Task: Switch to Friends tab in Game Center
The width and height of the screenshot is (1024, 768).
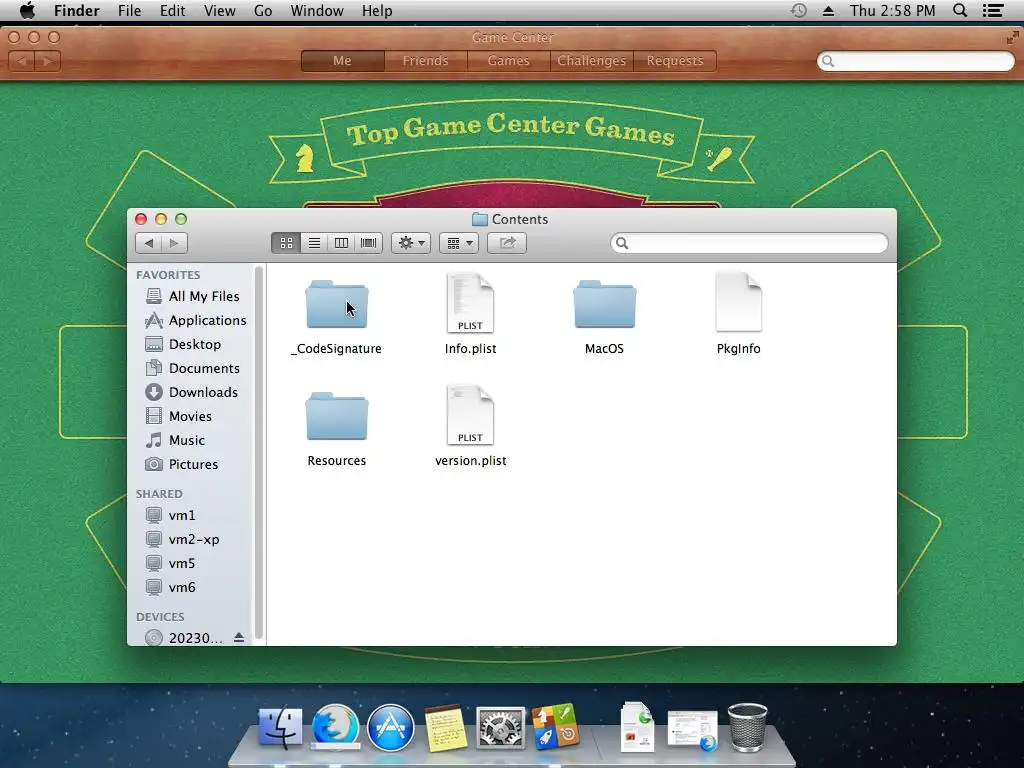Action: [426, 61]
